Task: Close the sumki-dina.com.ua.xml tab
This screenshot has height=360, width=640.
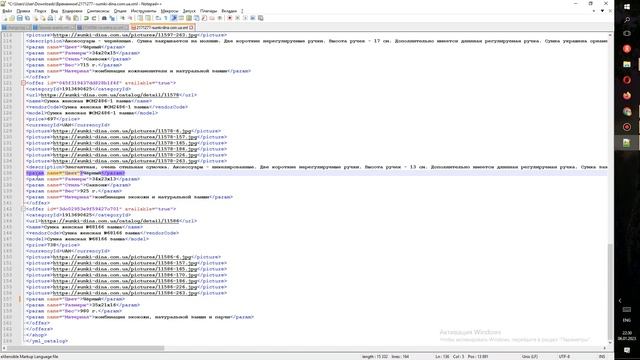Action: 191,27
